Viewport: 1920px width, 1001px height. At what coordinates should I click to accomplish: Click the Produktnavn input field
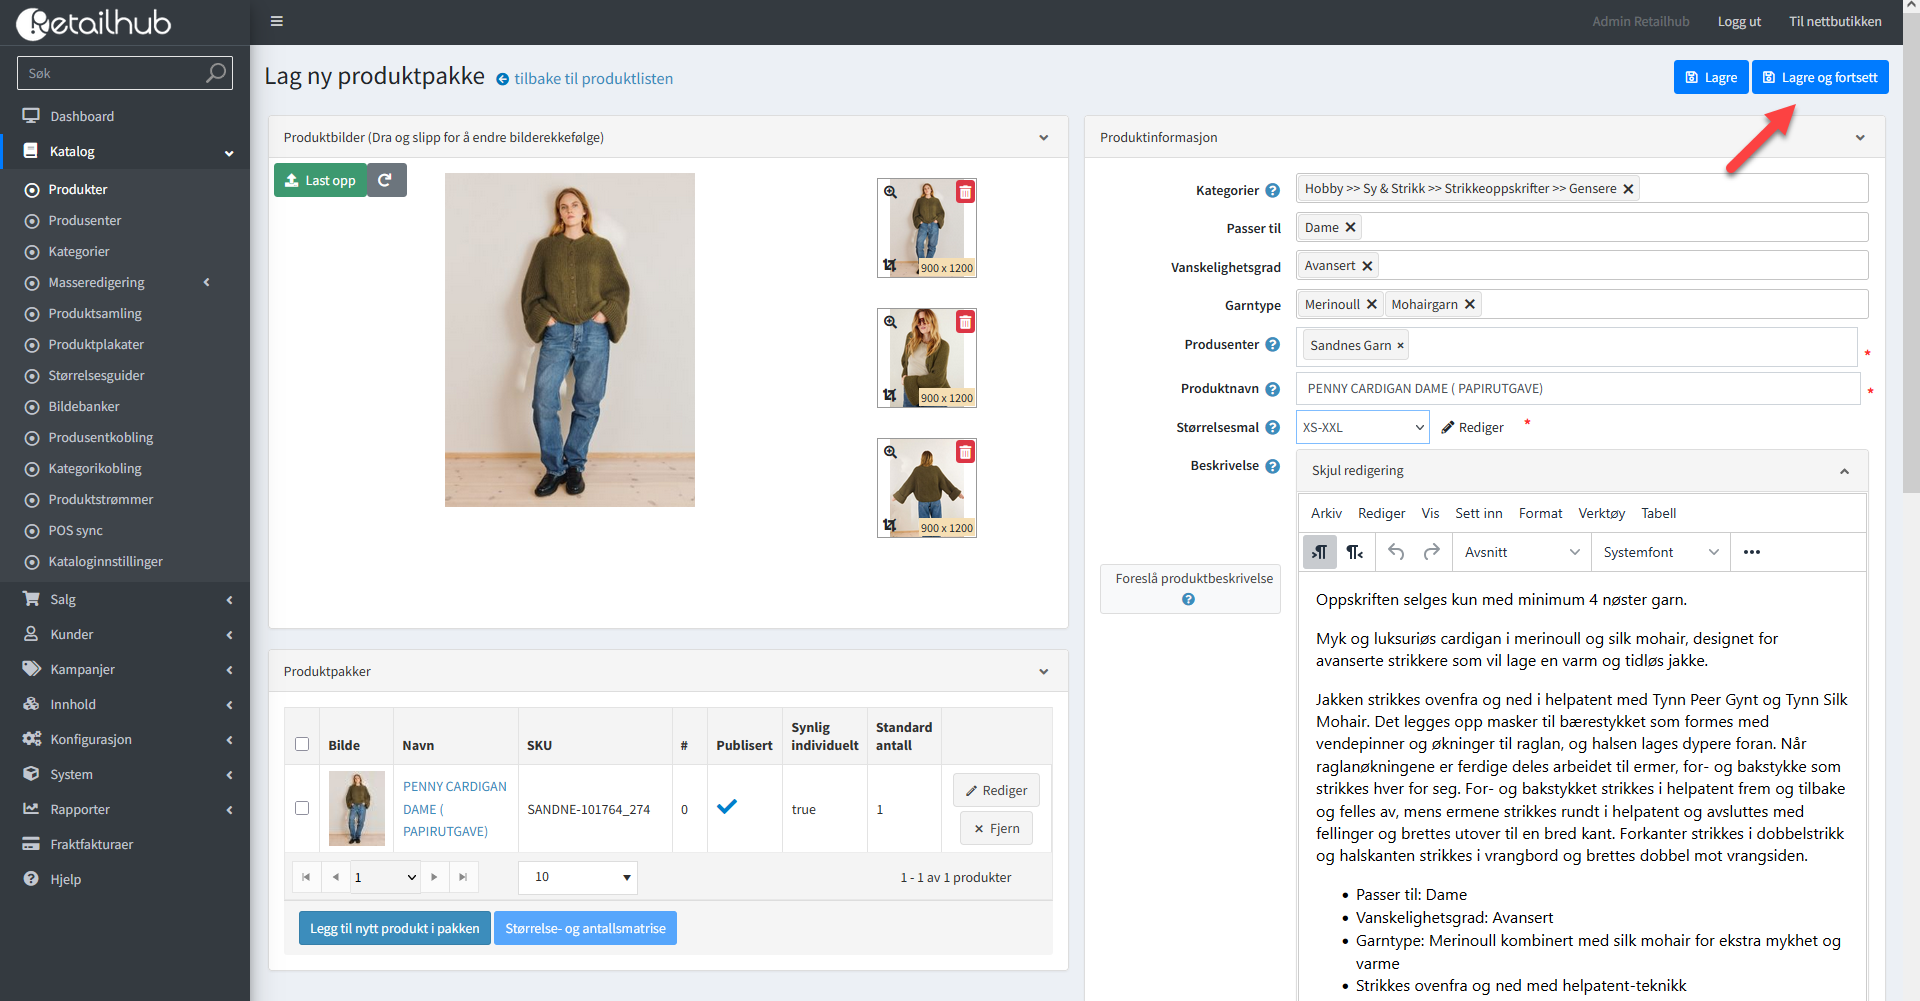[1577, 389]
